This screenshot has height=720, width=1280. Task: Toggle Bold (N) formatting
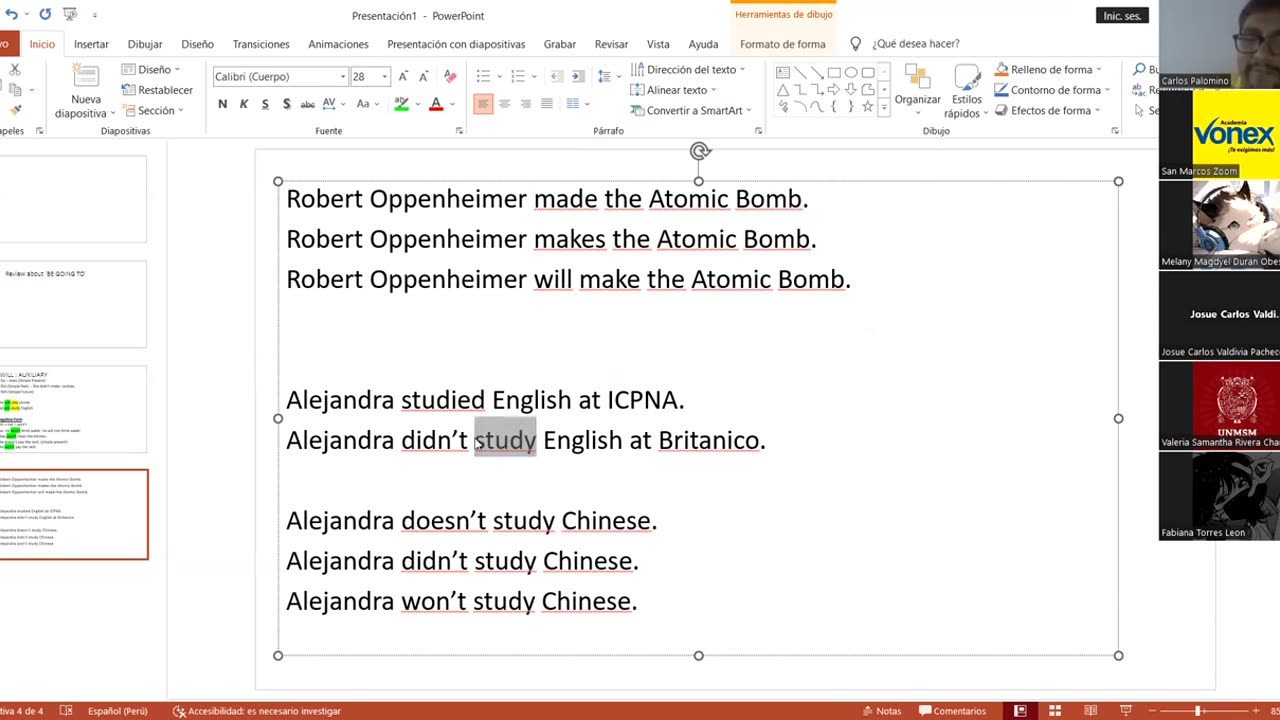pyautogui.click(x=222, y=104)
